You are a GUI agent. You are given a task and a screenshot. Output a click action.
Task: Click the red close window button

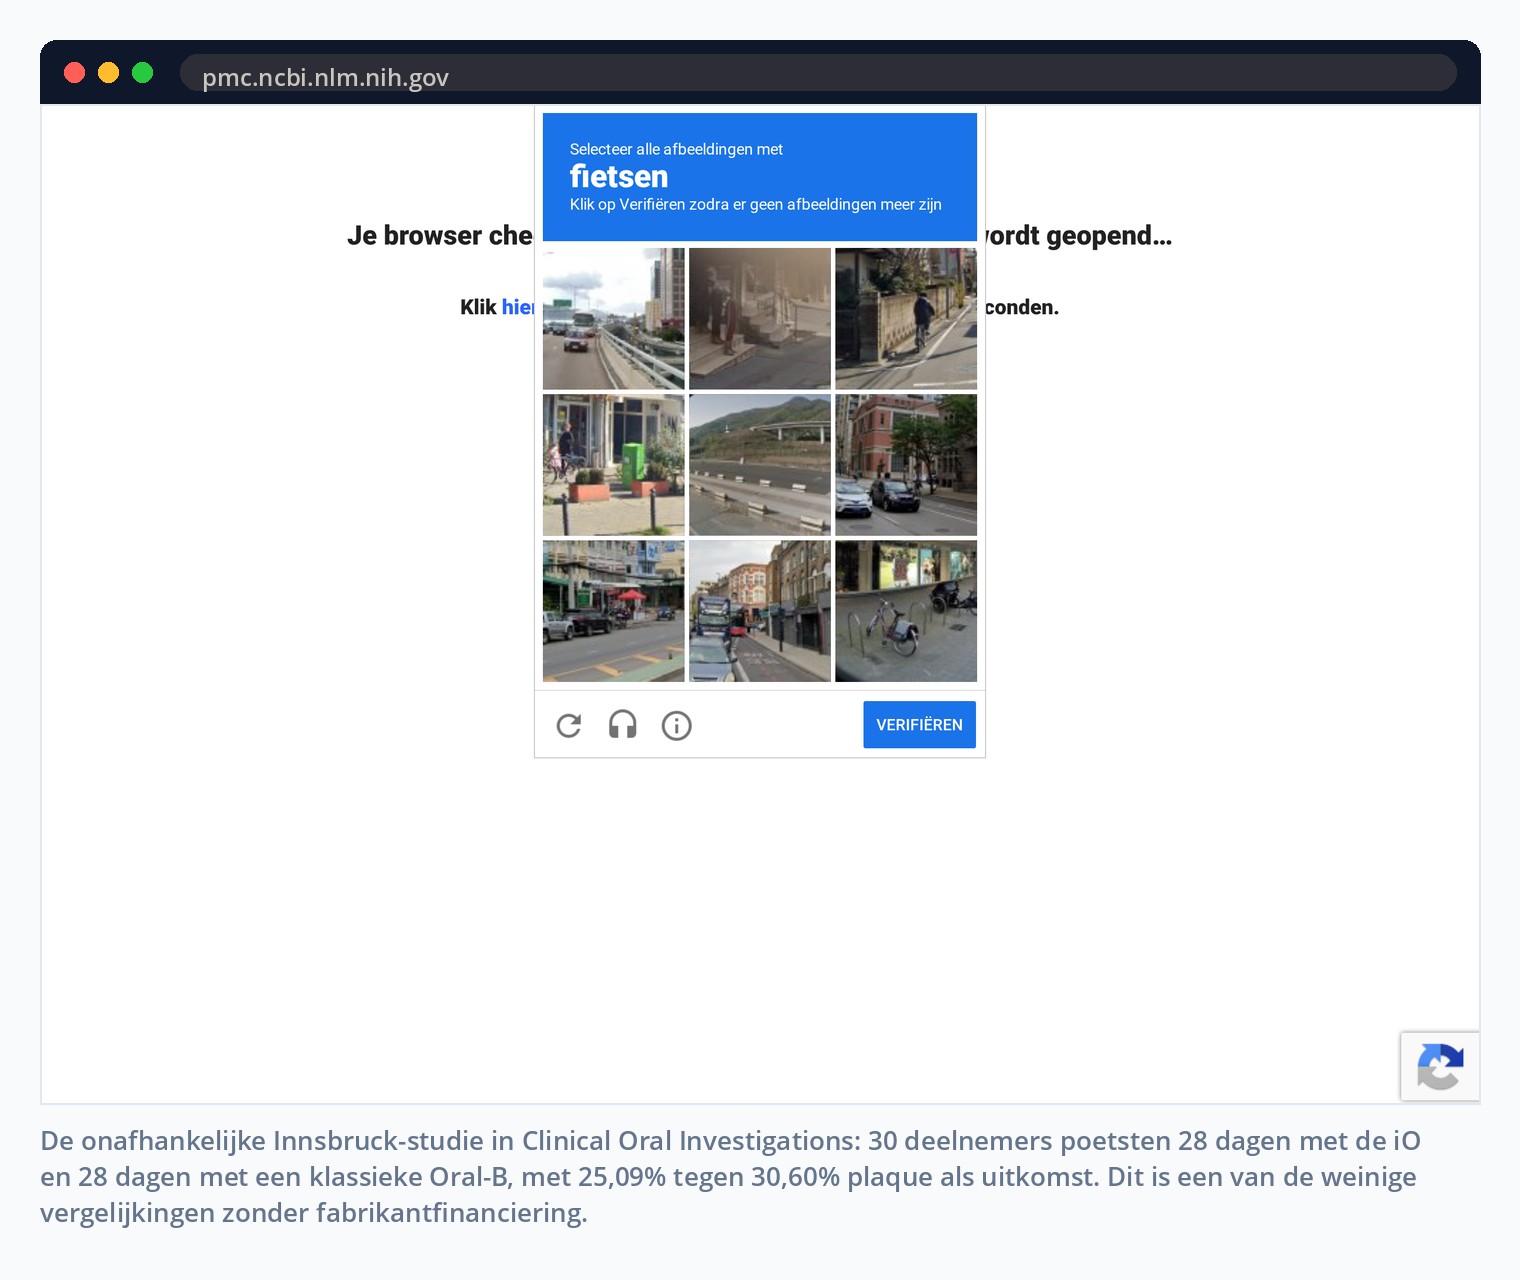[x=75, y=72]
